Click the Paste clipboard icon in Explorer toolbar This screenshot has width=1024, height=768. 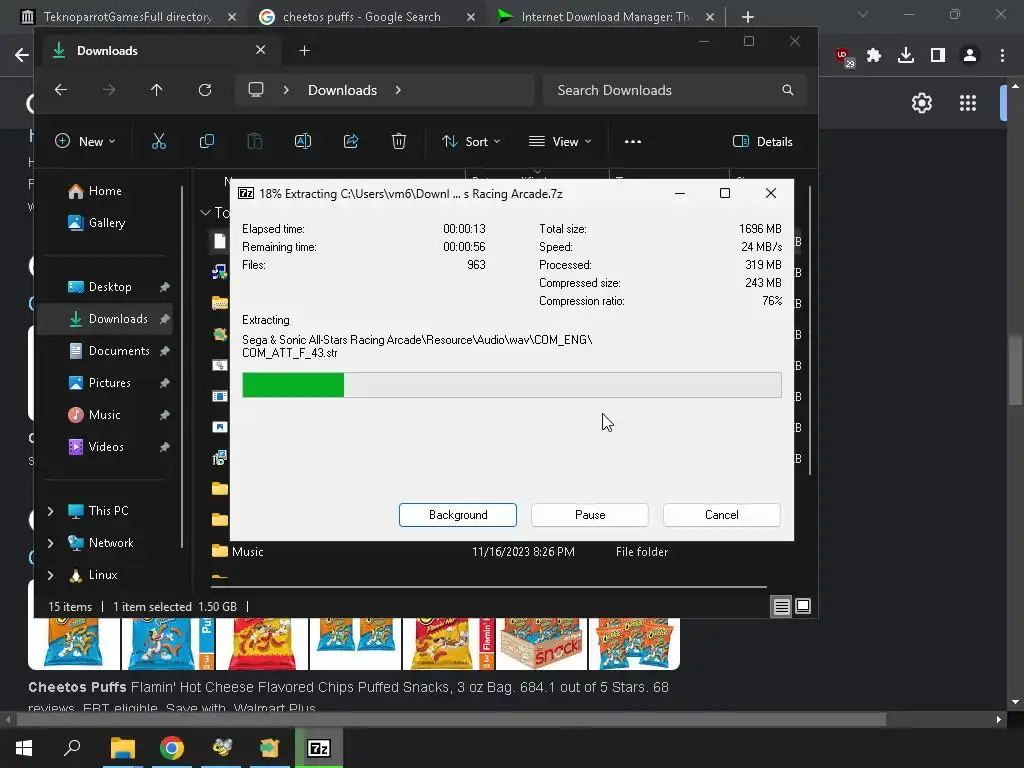pyautogui.click(x=255, y=142)
